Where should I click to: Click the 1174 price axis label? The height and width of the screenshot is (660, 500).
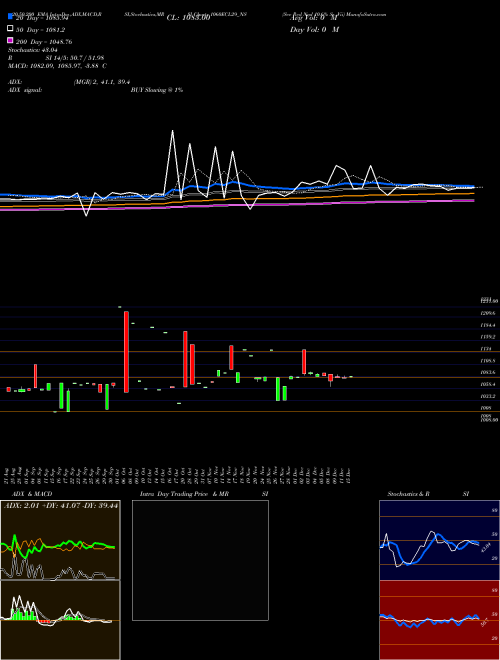[485, 349]
